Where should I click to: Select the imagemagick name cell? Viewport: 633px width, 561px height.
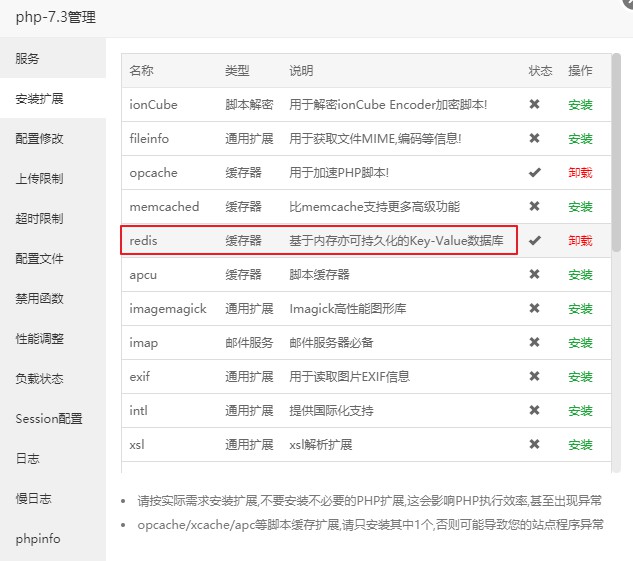tap(168, 309)
